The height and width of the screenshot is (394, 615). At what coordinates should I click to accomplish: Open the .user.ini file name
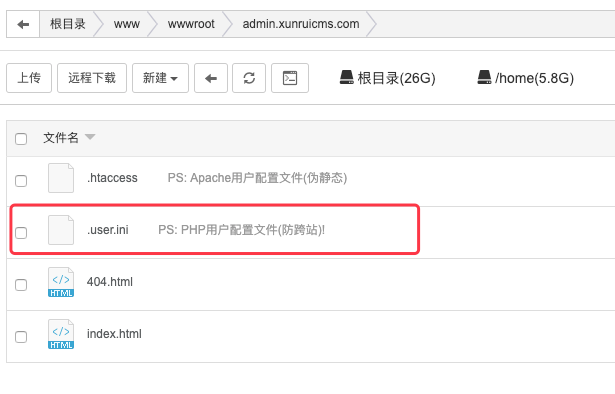[108, 230]
